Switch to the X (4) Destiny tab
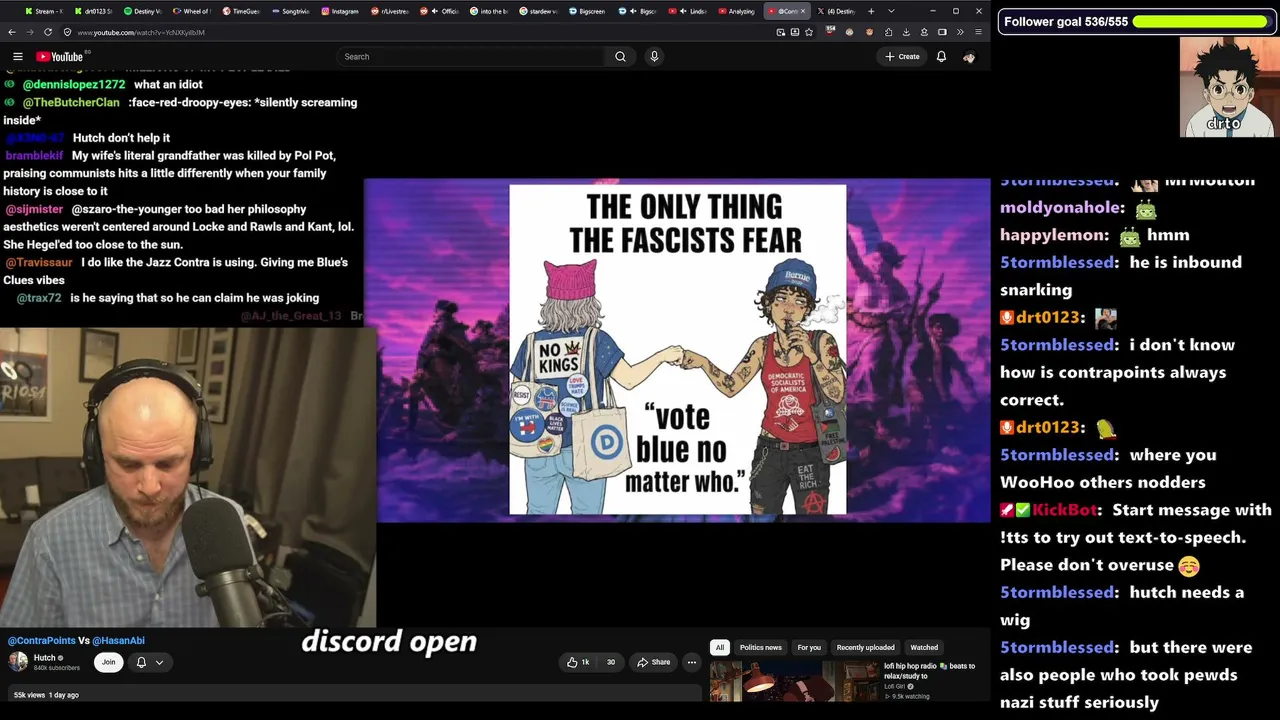The width and height of the screenshot is (1280, 720). click(x=838, y=11)
